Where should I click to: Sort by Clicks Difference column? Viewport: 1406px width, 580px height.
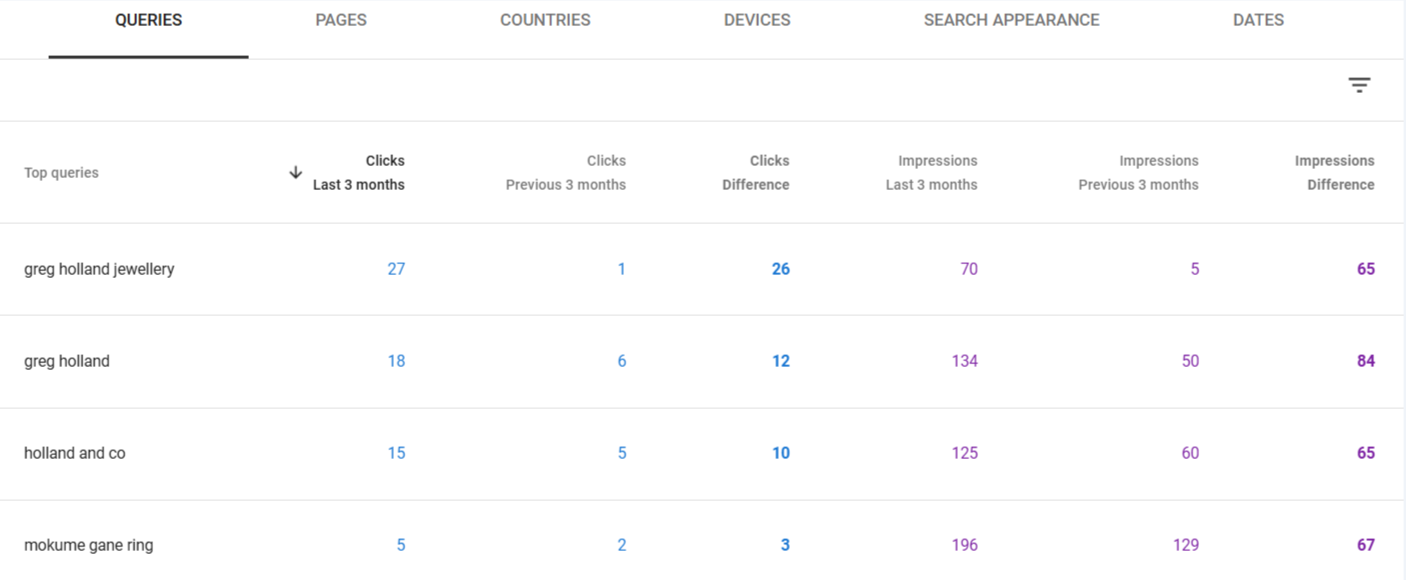[x=756, y=172]
